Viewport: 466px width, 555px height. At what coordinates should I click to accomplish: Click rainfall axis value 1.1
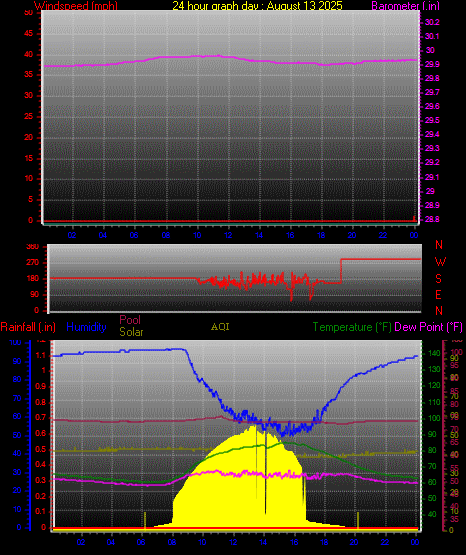pos(41,355)
